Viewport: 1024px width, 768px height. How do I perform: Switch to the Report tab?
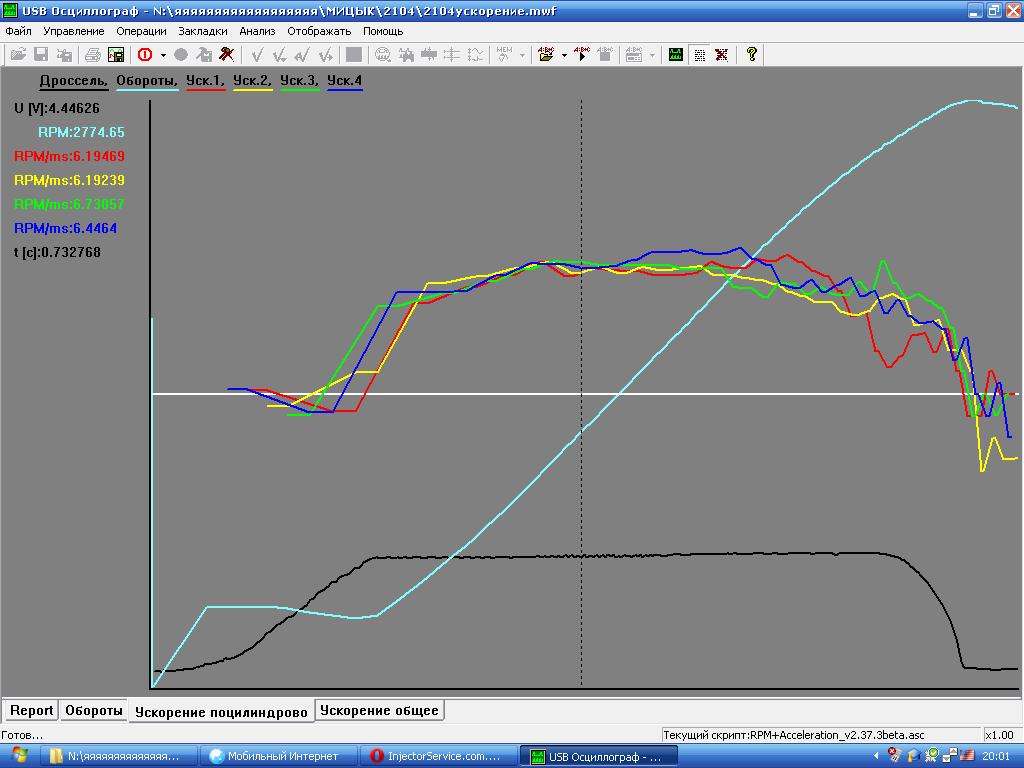point(31,711)
